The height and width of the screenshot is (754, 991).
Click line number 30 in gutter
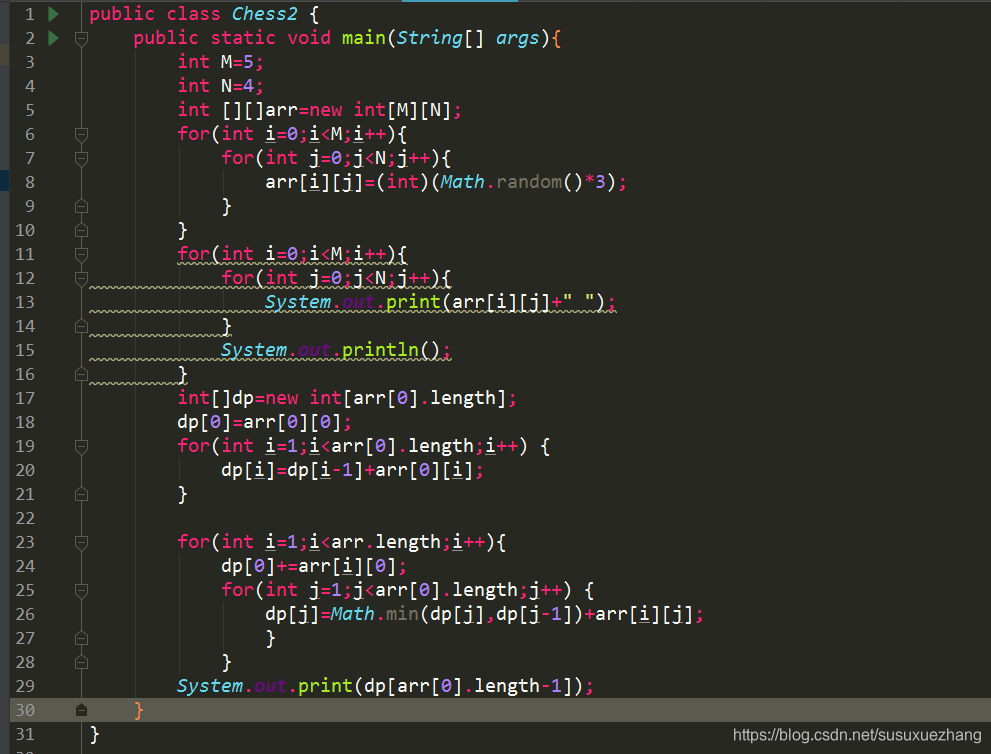pos(25,710)
